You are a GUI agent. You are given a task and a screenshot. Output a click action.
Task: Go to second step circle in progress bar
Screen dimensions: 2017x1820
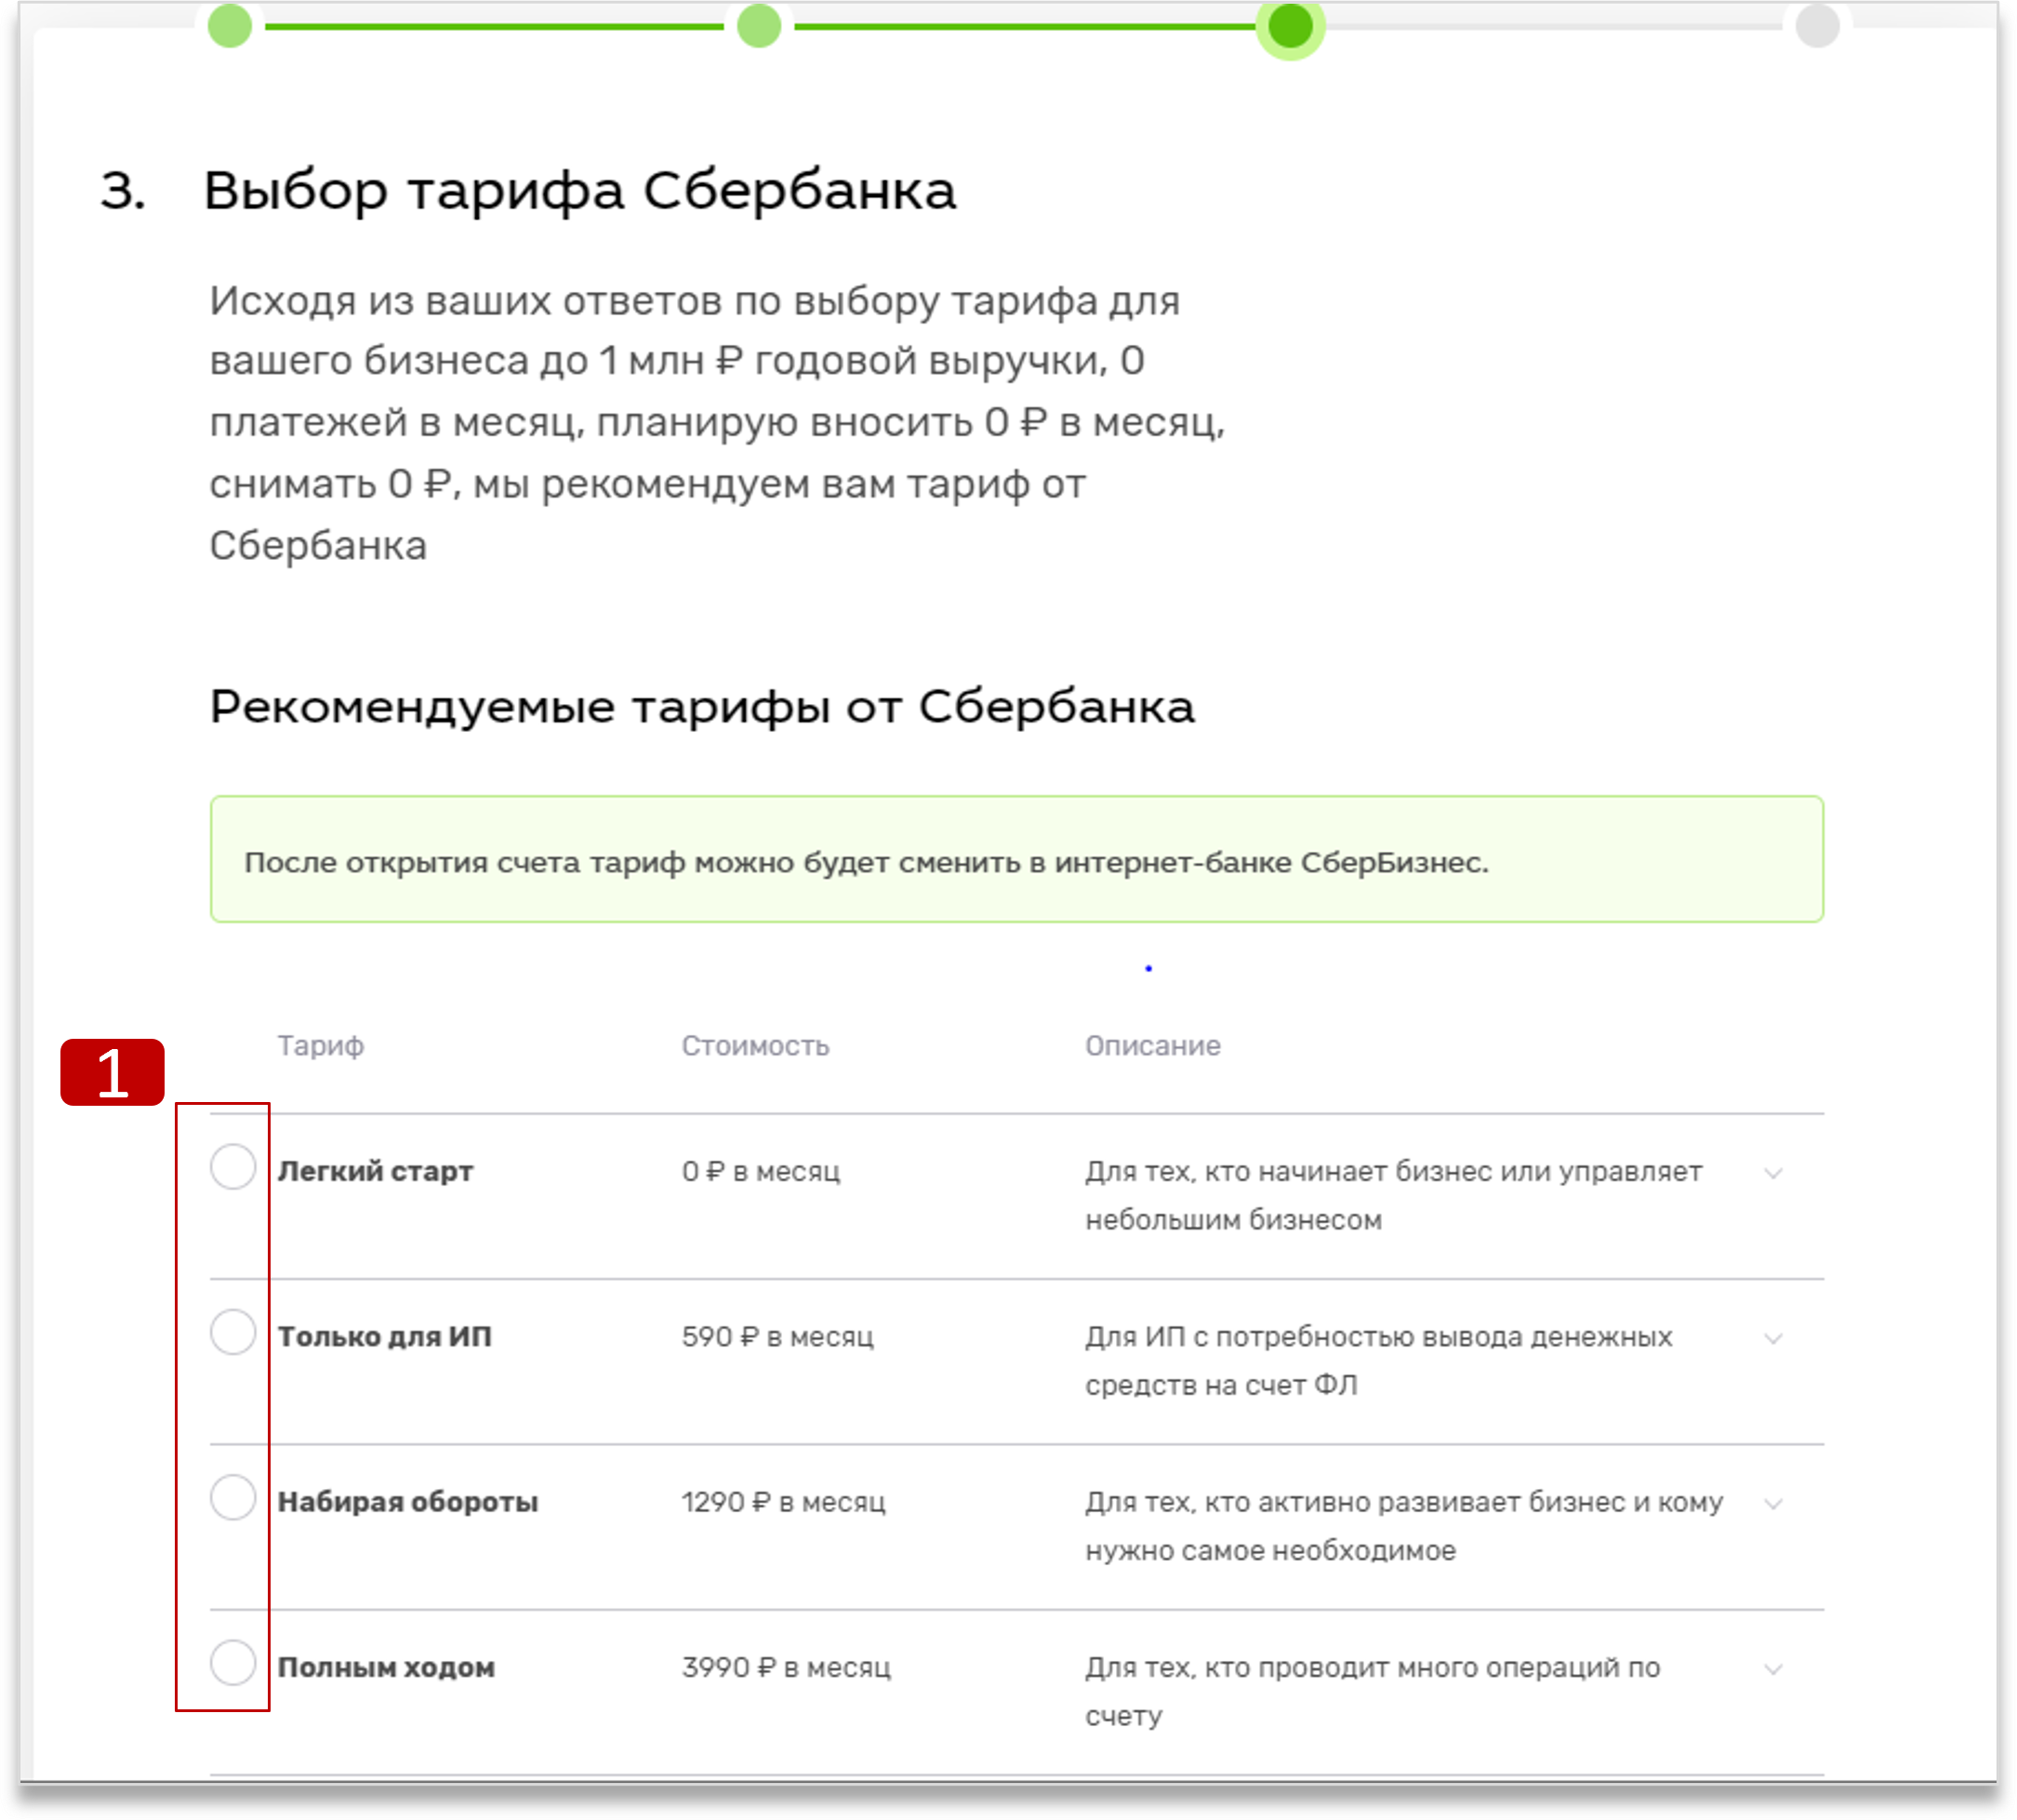pos(759,25)
